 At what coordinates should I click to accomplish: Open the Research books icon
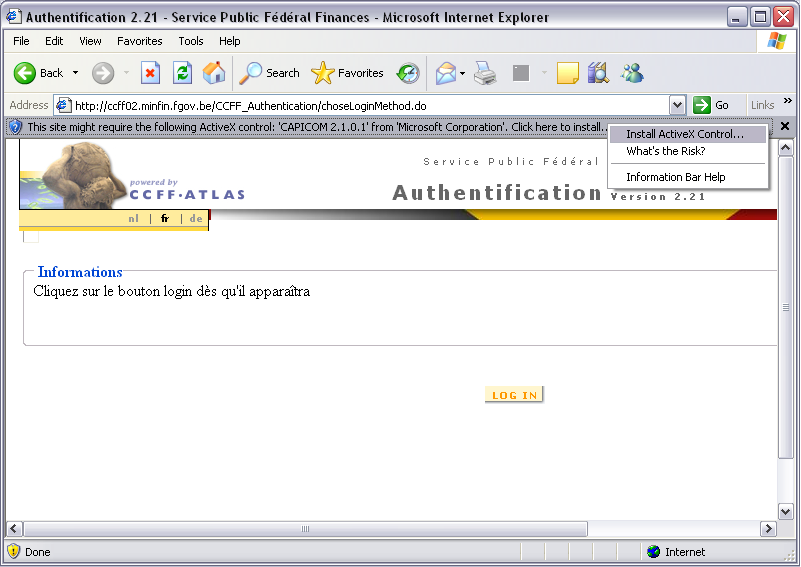598,73
